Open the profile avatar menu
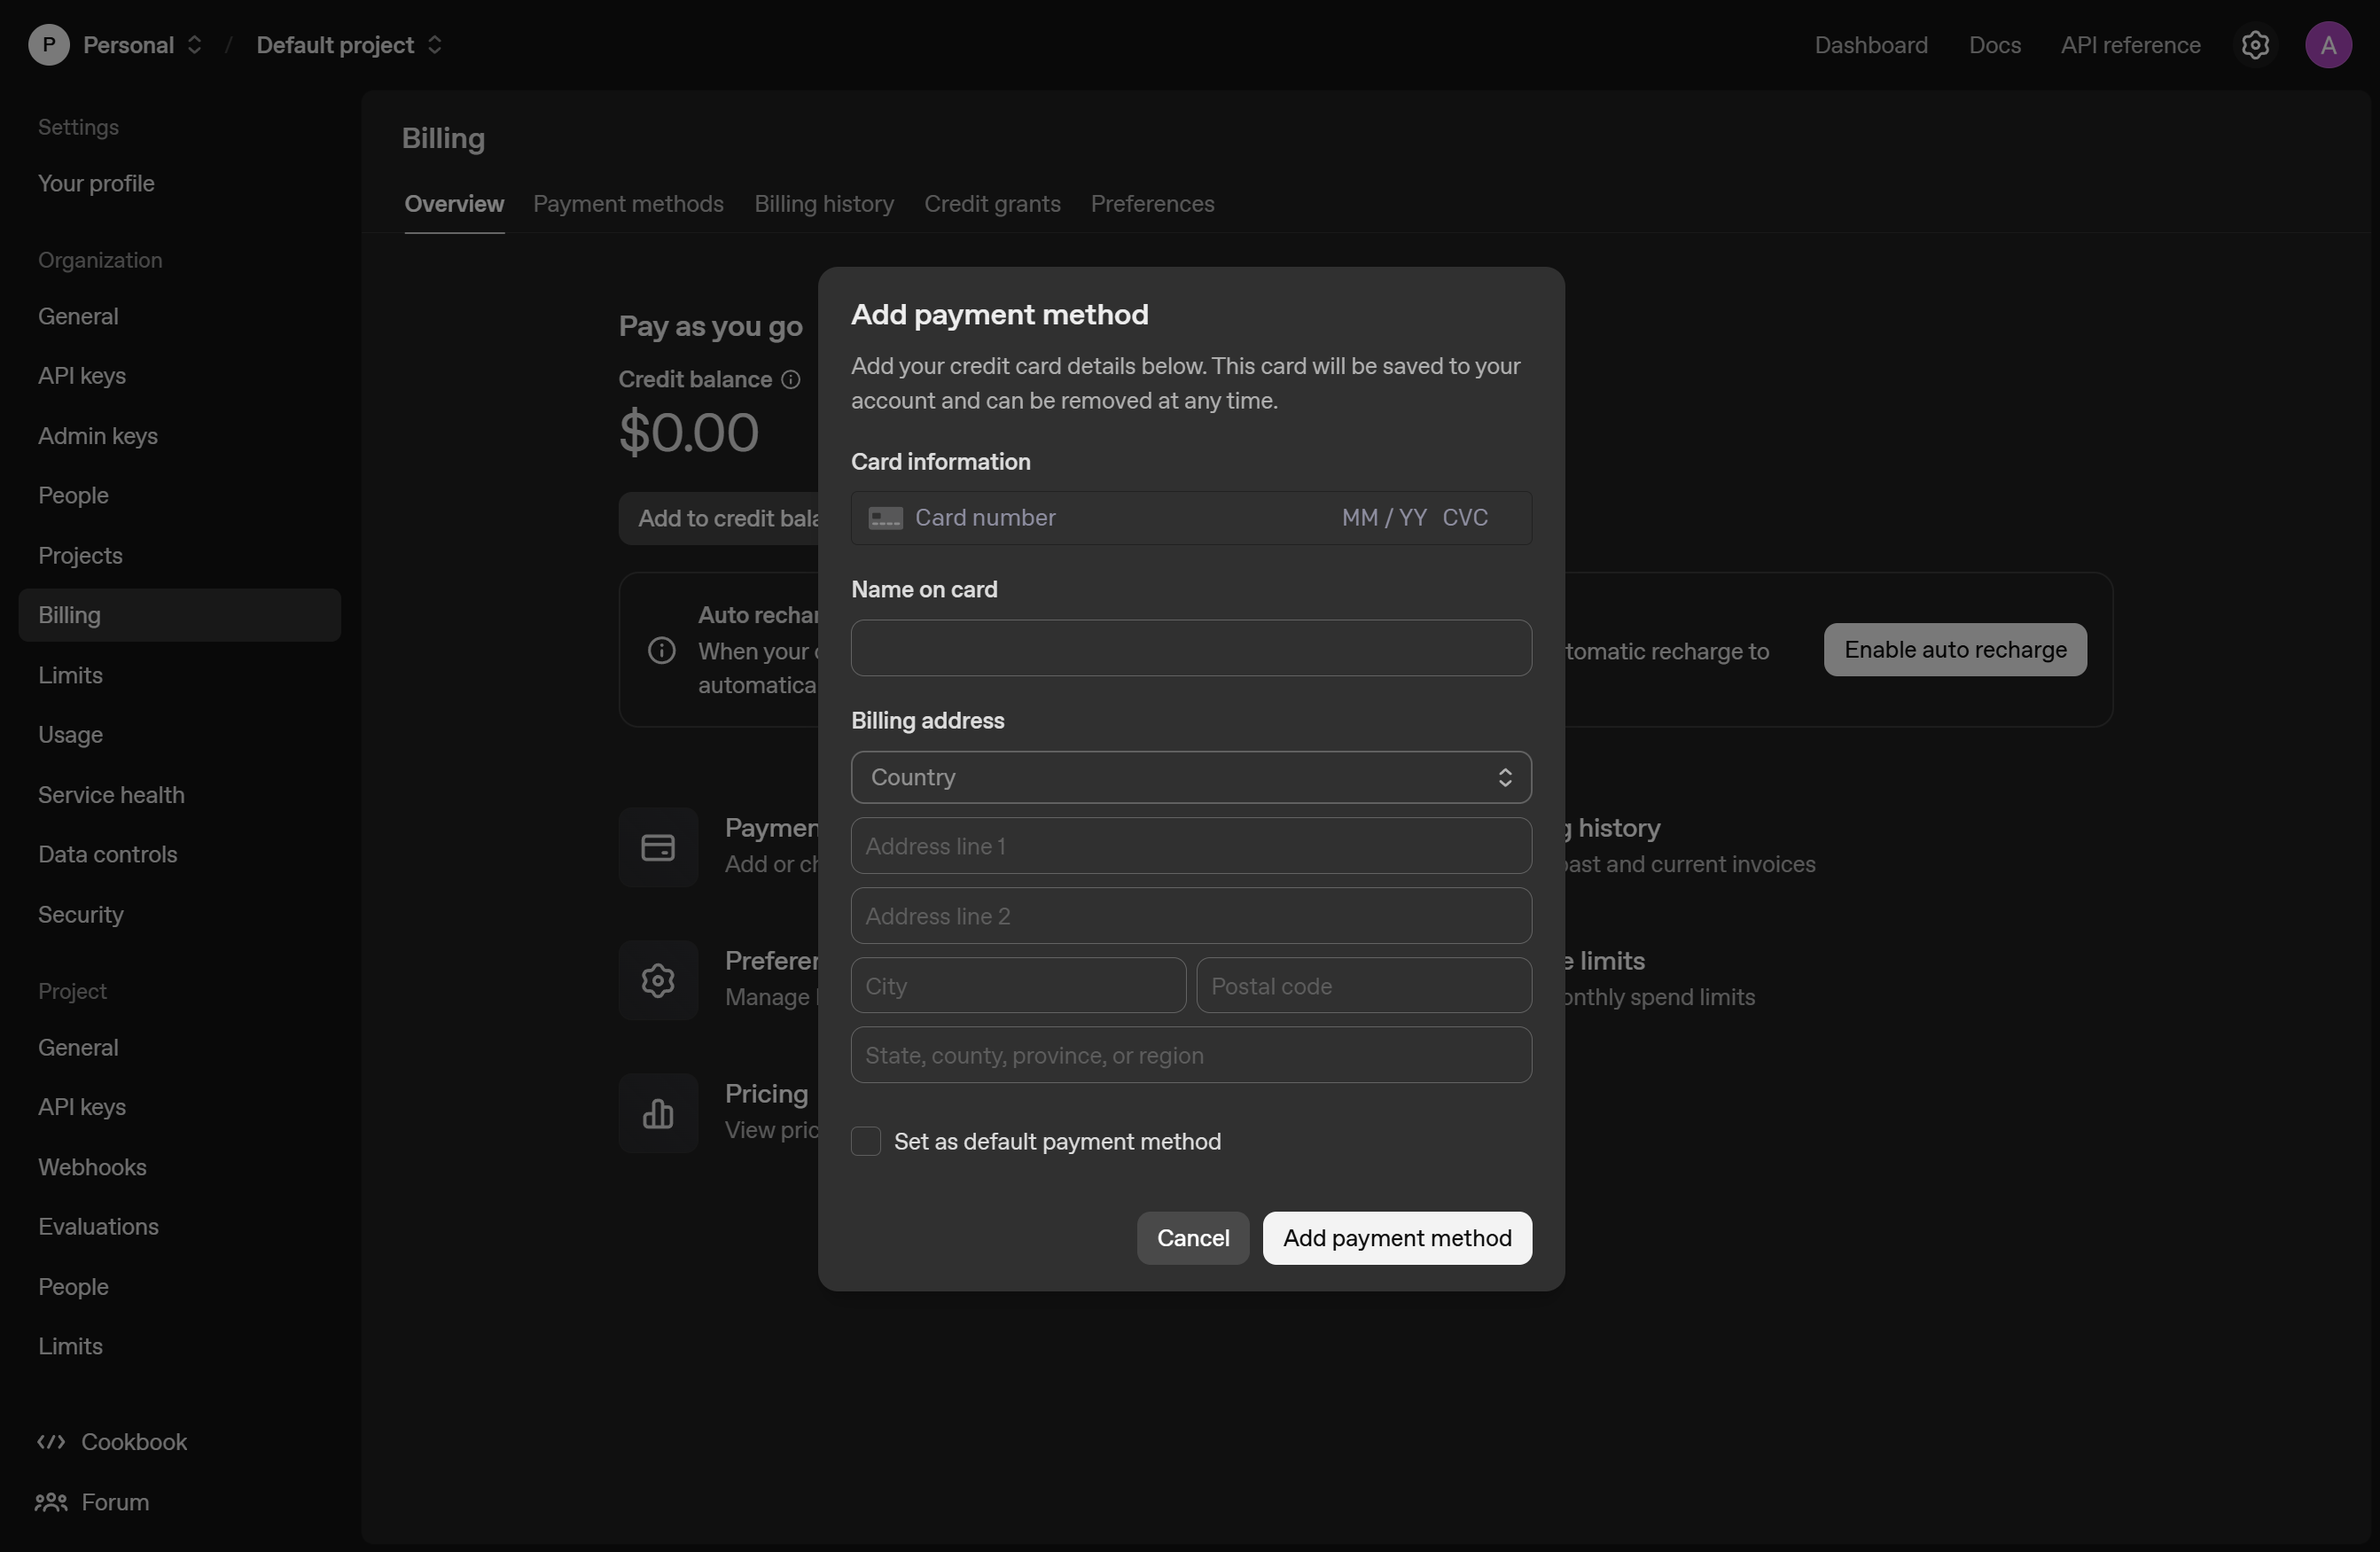 [x=2330, y=44]
